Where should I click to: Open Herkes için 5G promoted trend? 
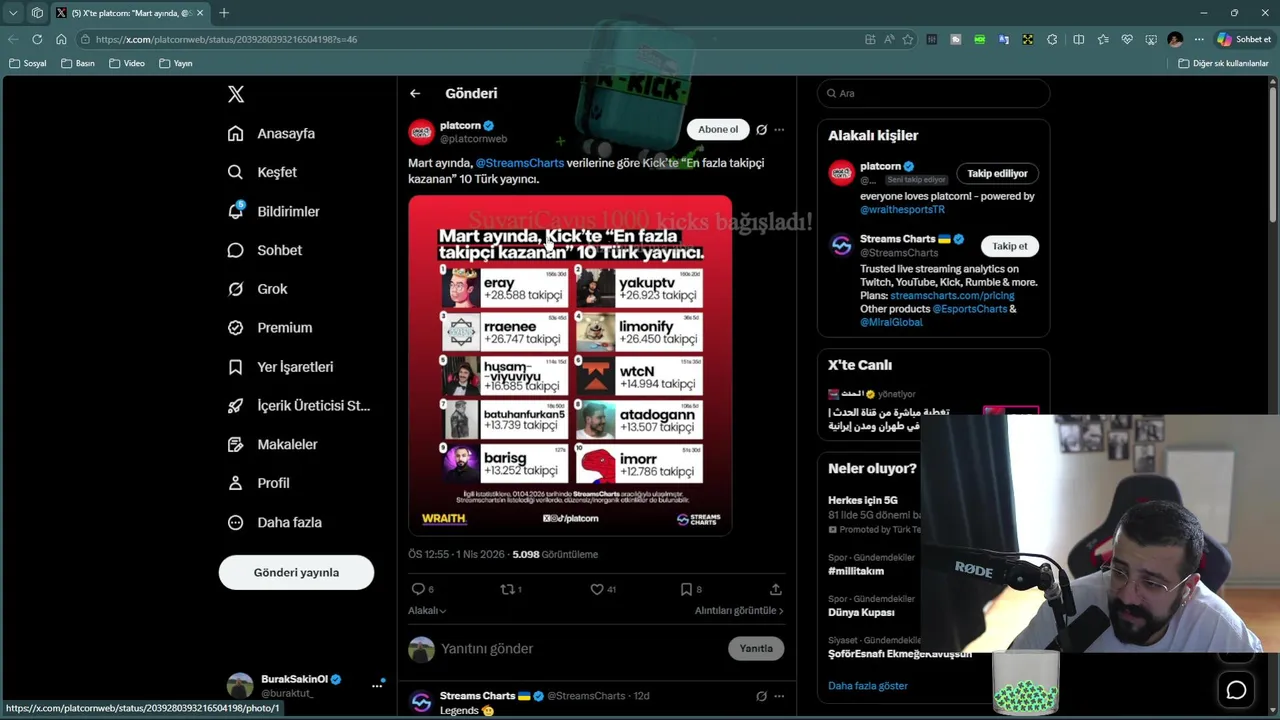863,500
